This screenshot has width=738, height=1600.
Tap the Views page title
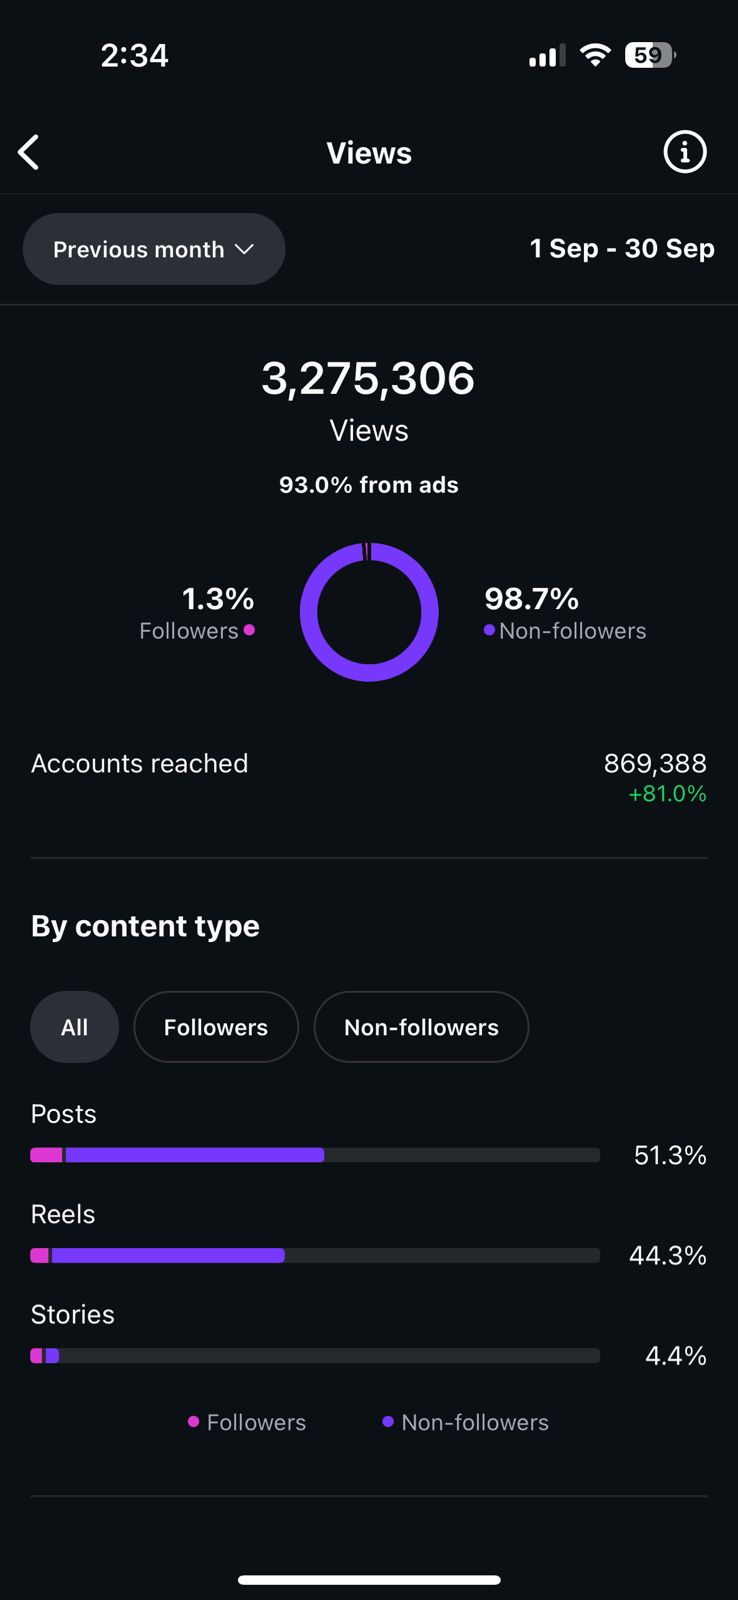[x=369, y=153]
